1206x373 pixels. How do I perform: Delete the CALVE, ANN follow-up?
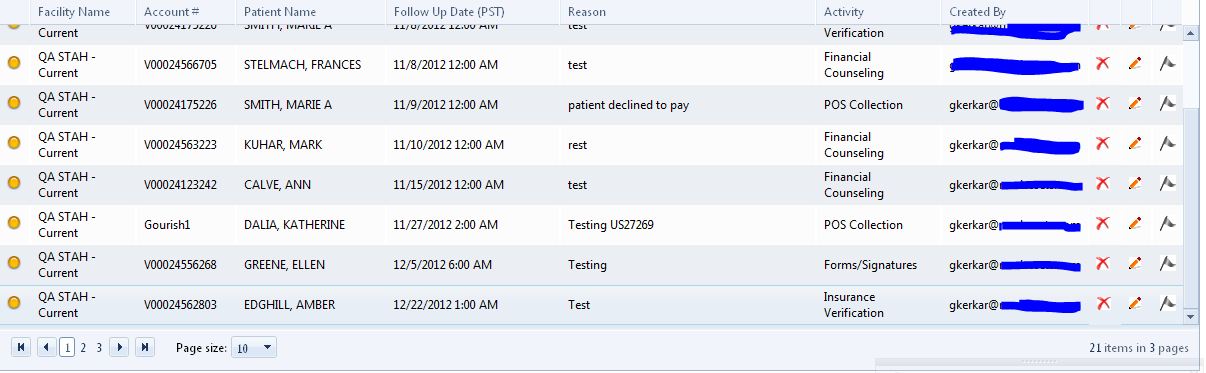(1103, 183)
